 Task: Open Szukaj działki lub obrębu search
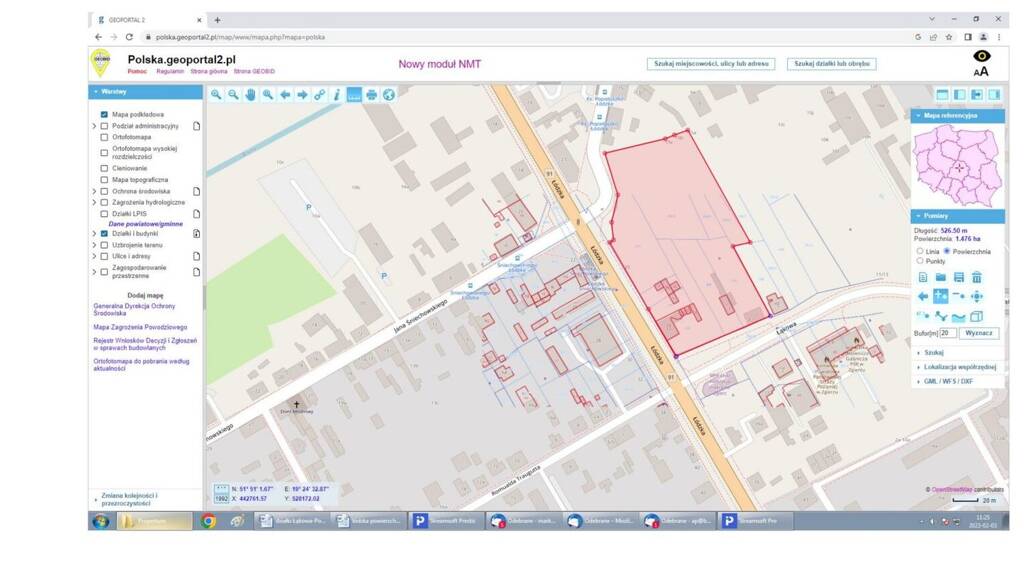[x=831, y=63]
